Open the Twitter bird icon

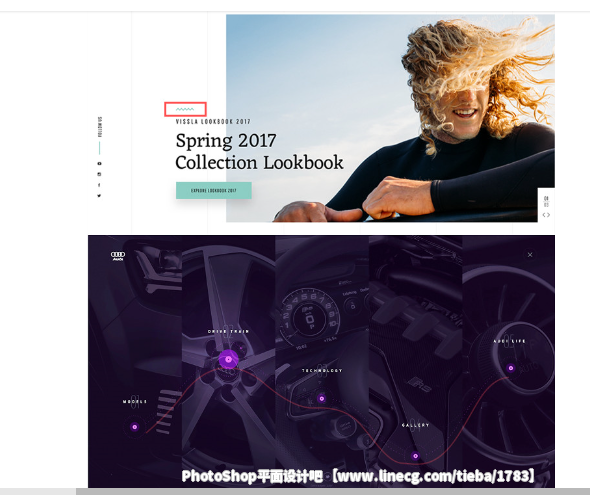point(99,196)
